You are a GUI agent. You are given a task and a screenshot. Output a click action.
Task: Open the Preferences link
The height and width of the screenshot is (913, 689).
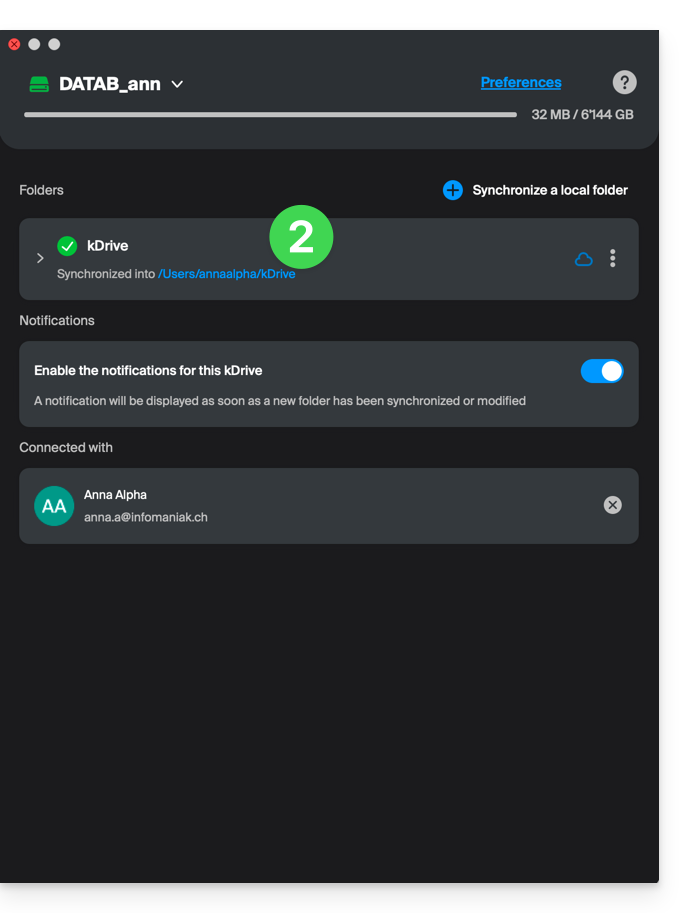(x=521, y=83)
